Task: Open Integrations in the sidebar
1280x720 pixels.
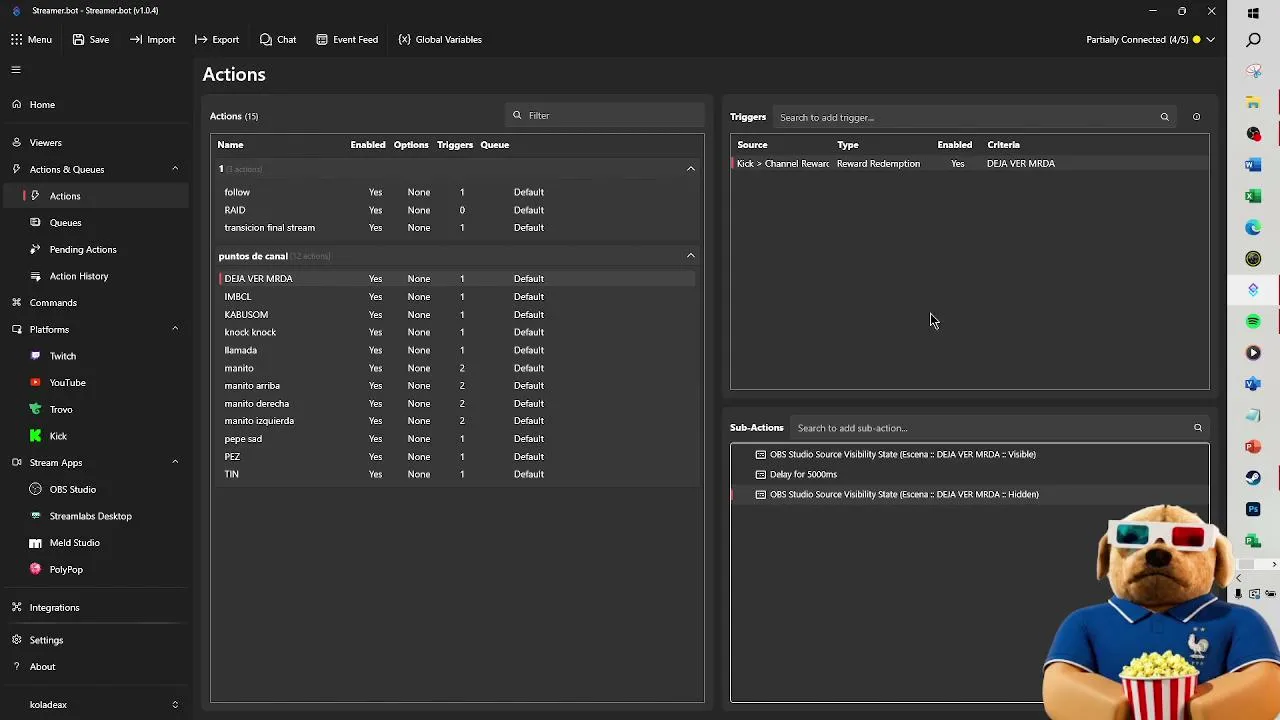Action: click(x=54, y=607)
